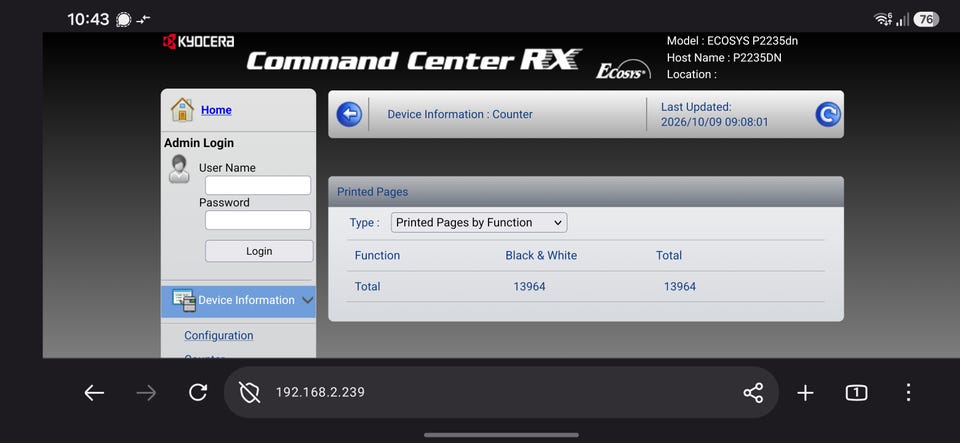
Task: Click the blue back arrow icon
Action: pyautogui.click(x=349, y=114)
